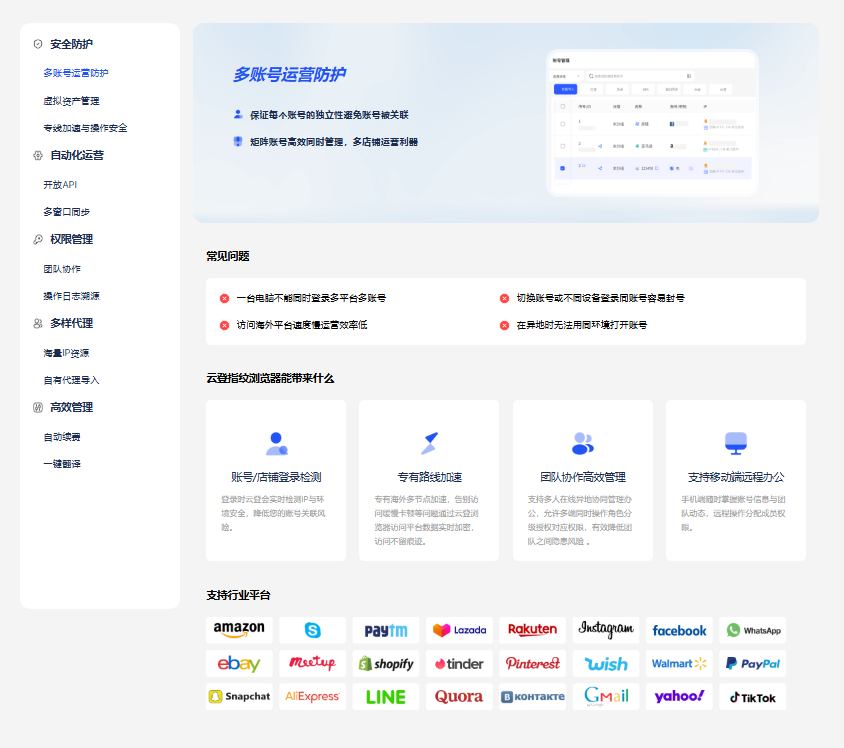
Task: Click the Shopify platform logo
Action: pos(386,664)
